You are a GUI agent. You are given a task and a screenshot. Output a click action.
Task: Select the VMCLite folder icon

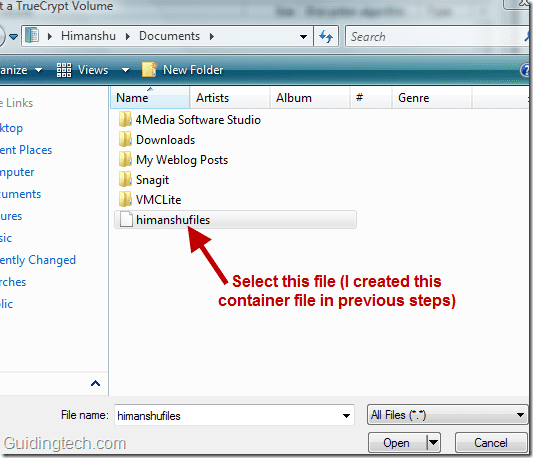(125, 199)
